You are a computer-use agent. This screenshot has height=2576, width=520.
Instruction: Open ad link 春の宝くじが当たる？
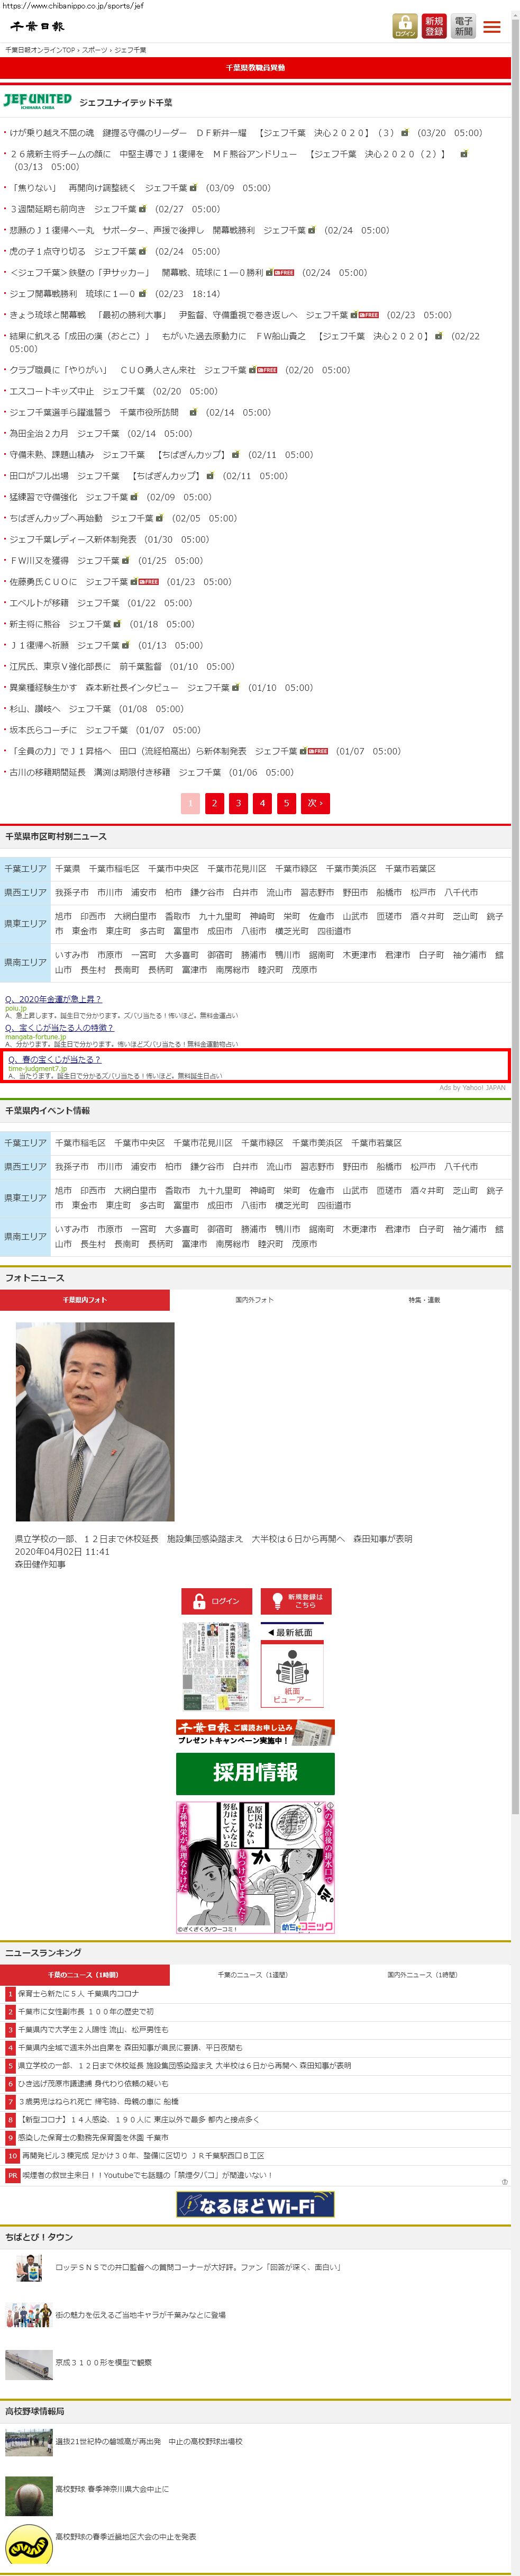click(55, 1059)
